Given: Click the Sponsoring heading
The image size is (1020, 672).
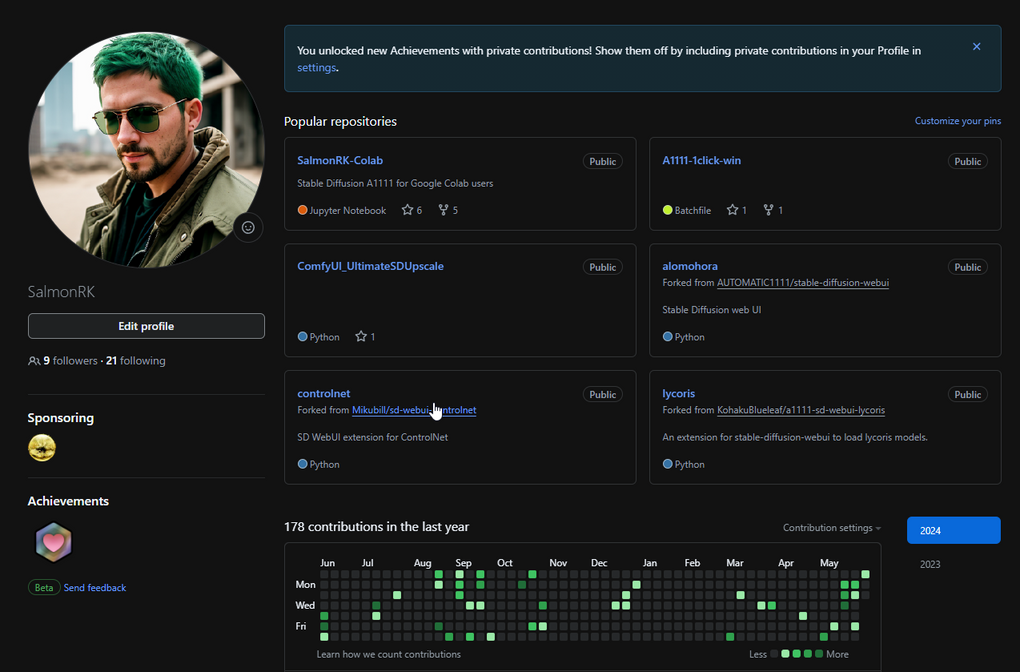Looking at the screenshot, I should click(x=60, y=418).
